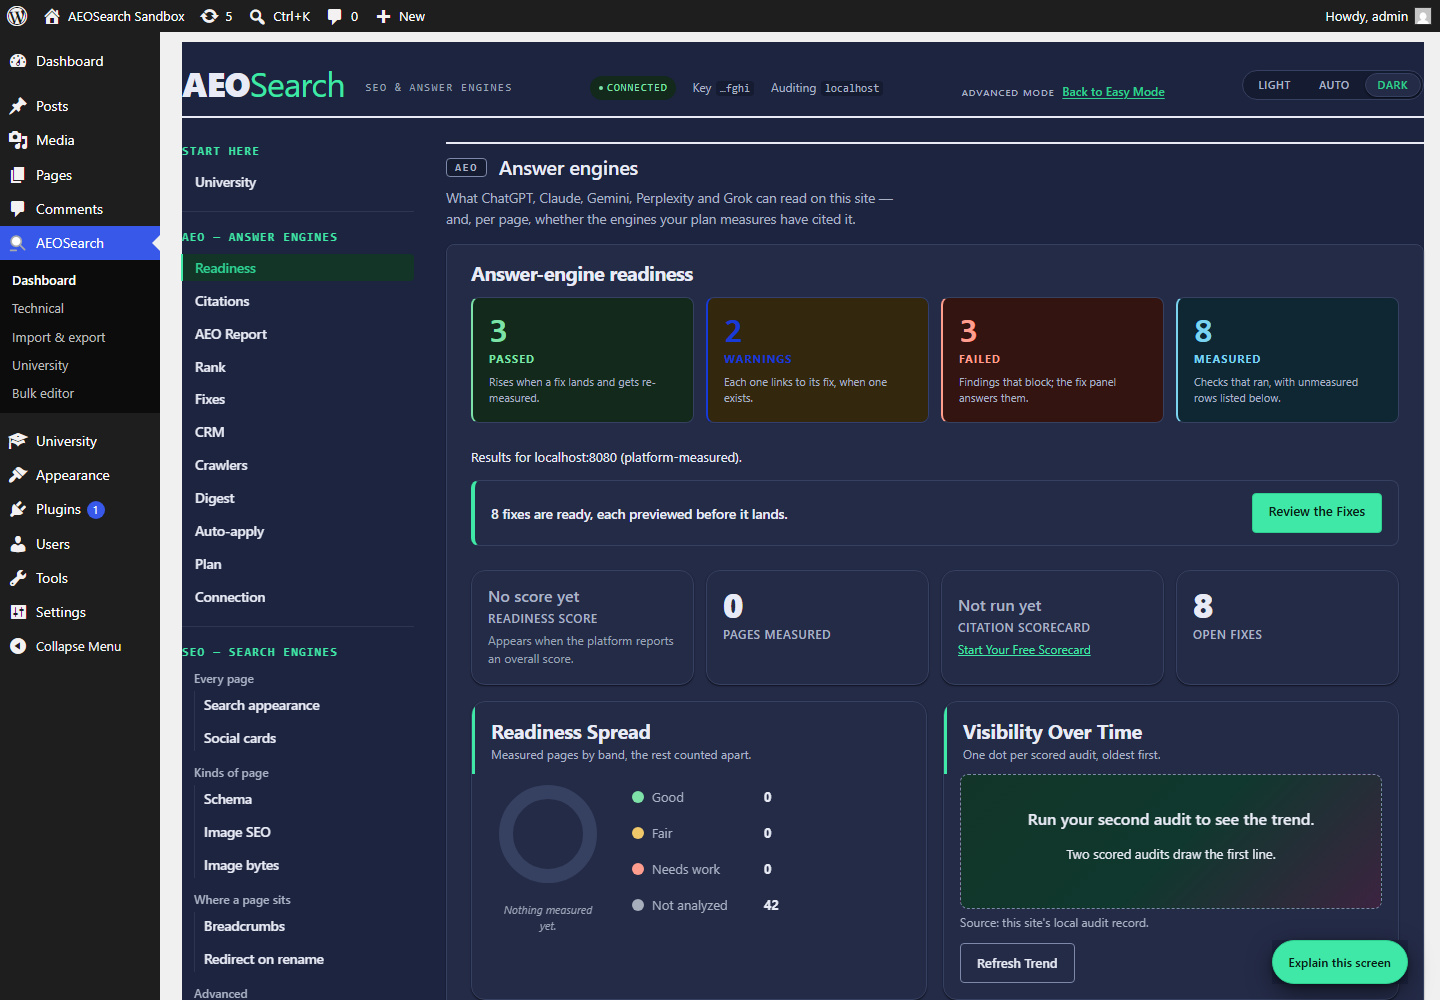Click the Review the Fixes button

point(1317,512)
